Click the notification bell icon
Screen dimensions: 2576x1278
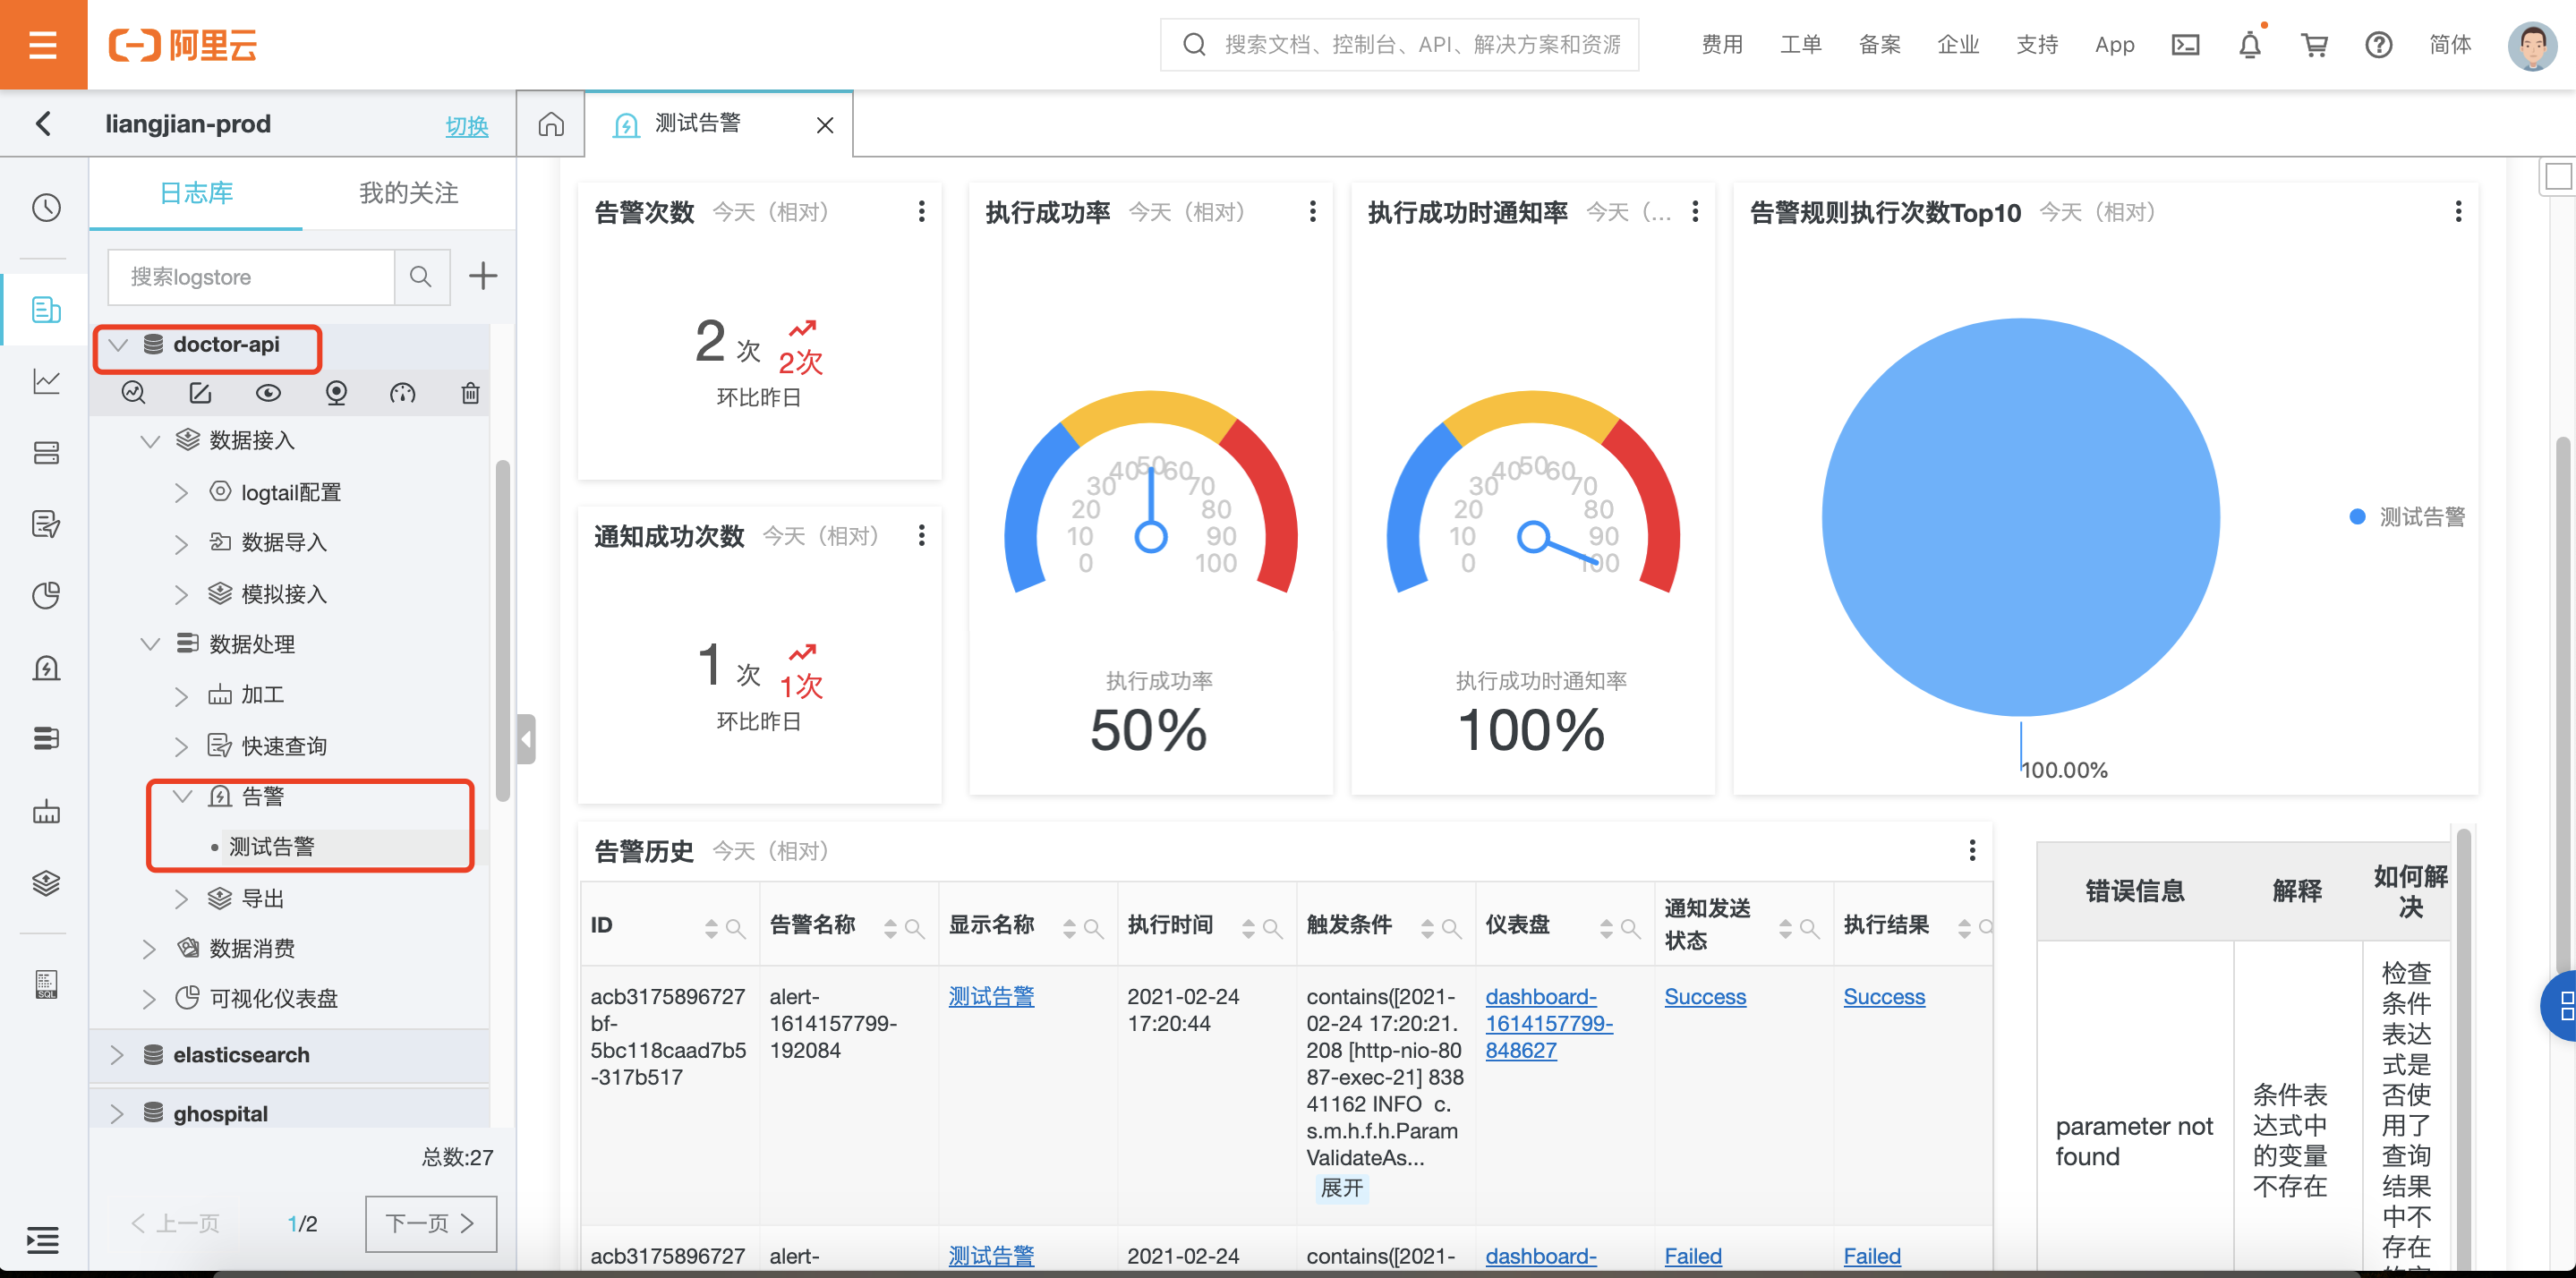(x=2249, y=45)
